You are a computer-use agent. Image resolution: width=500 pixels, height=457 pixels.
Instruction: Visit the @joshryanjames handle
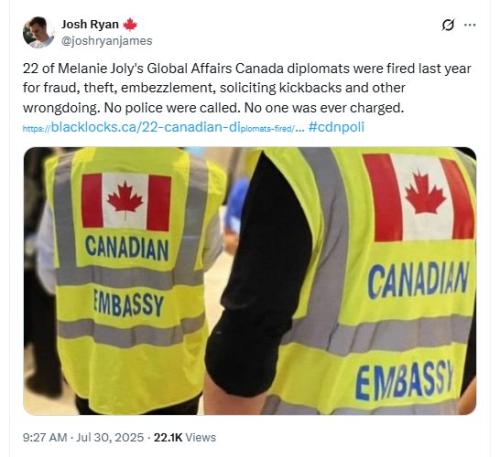pos(107,41)
